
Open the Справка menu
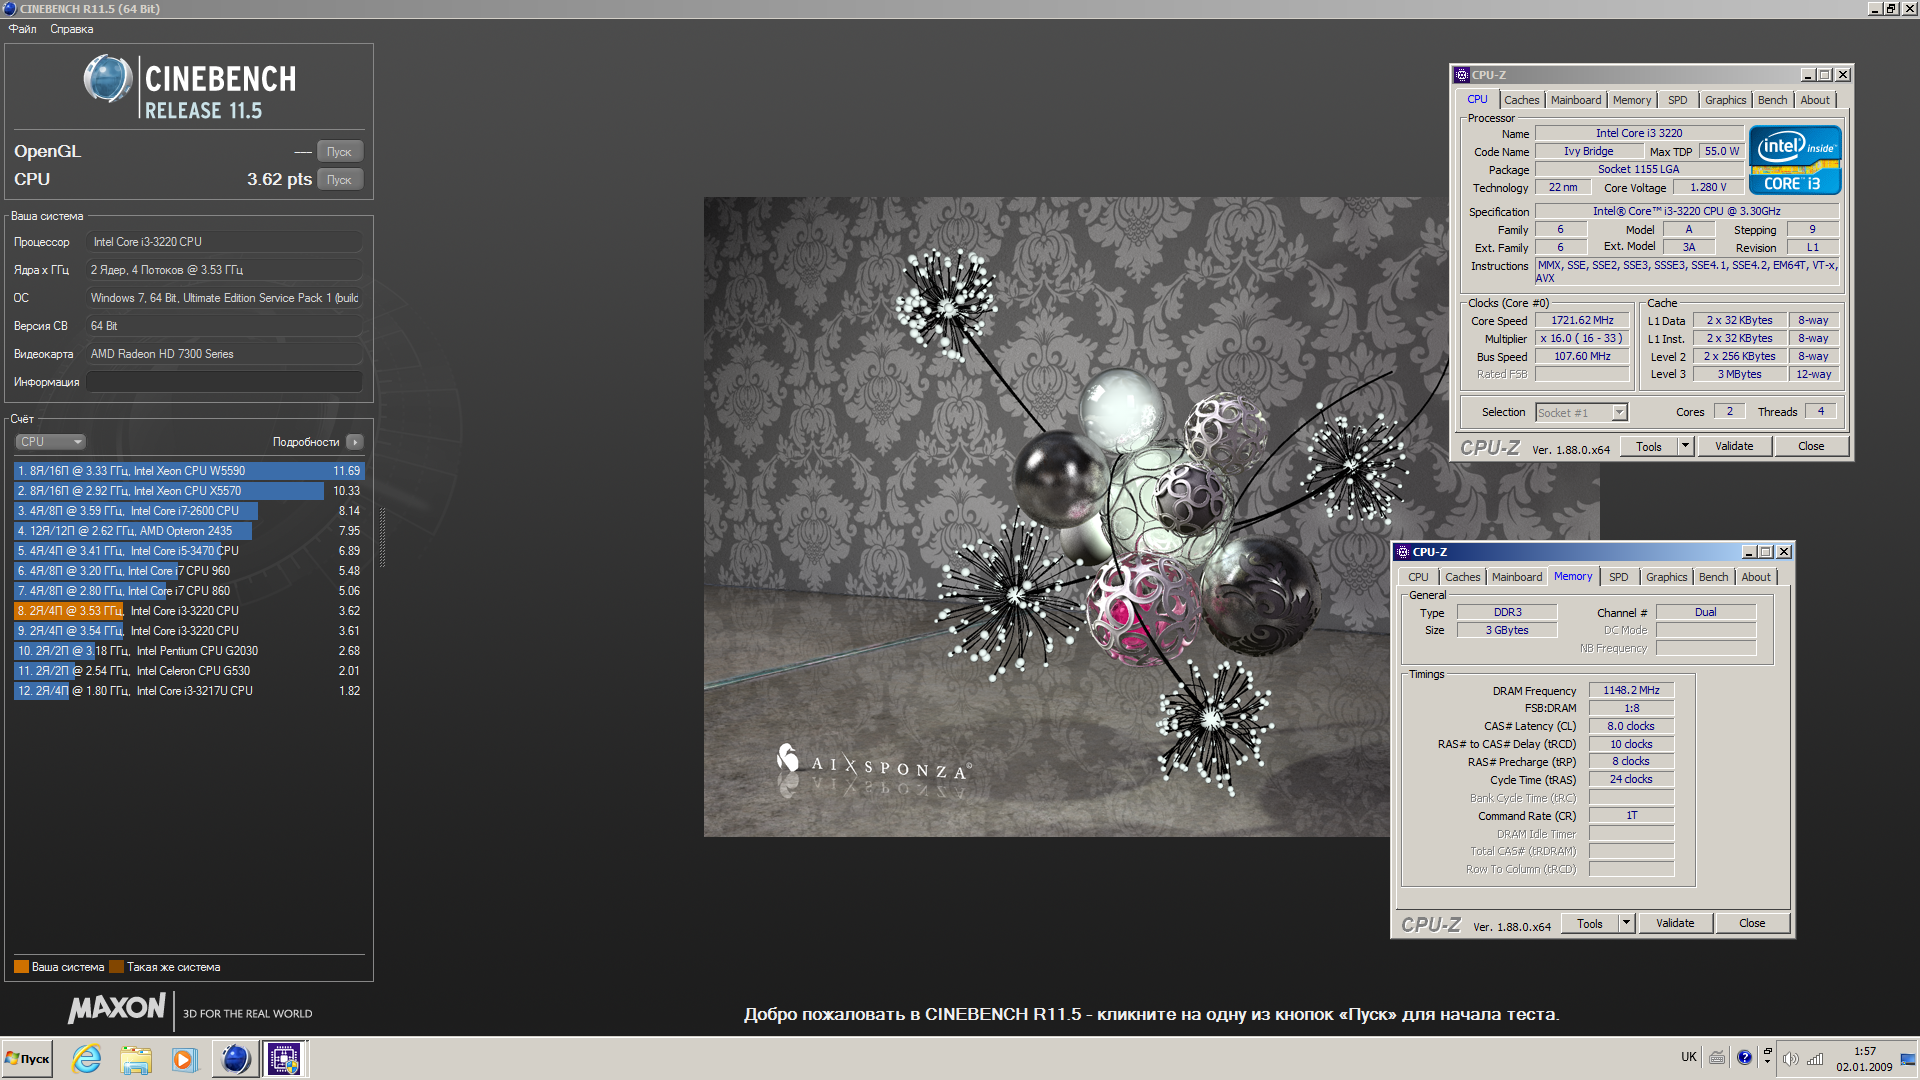(72, 29)
